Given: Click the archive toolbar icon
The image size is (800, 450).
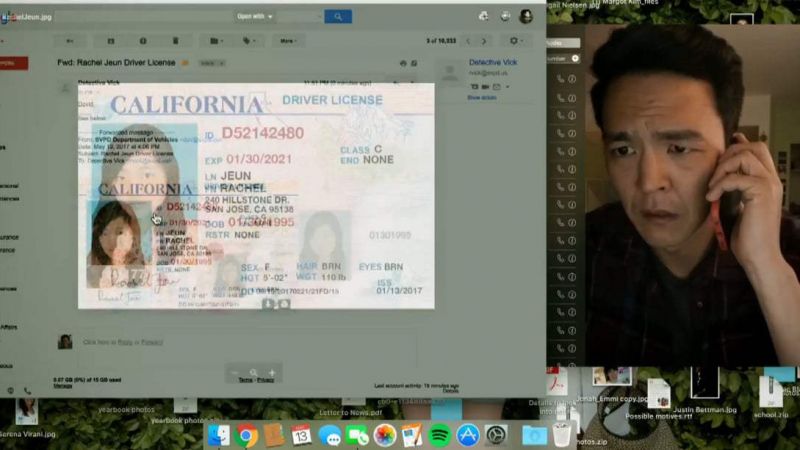Looking at the screenshot, I should click(111, 41).
